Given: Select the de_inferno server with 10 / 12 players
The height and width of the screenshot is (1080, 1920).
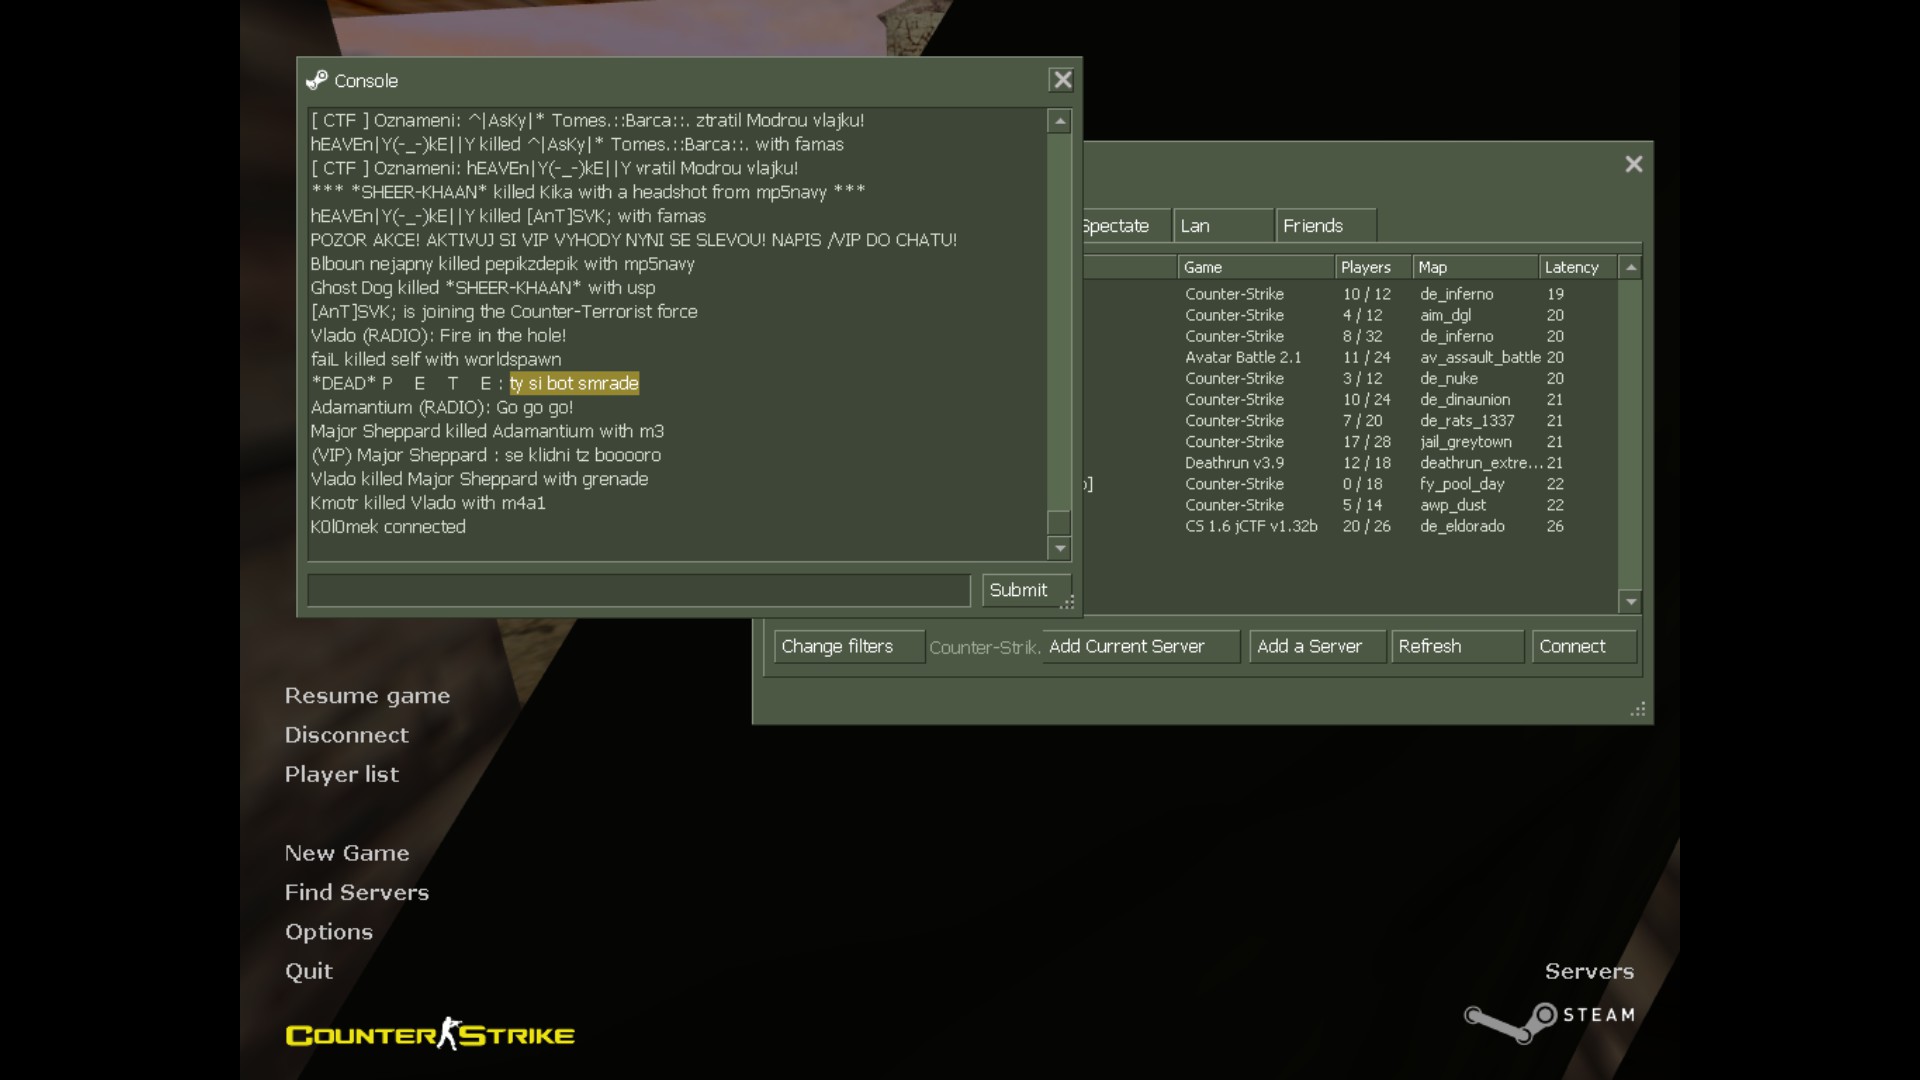Looking at the screenshot, I should coord(1350,294).
